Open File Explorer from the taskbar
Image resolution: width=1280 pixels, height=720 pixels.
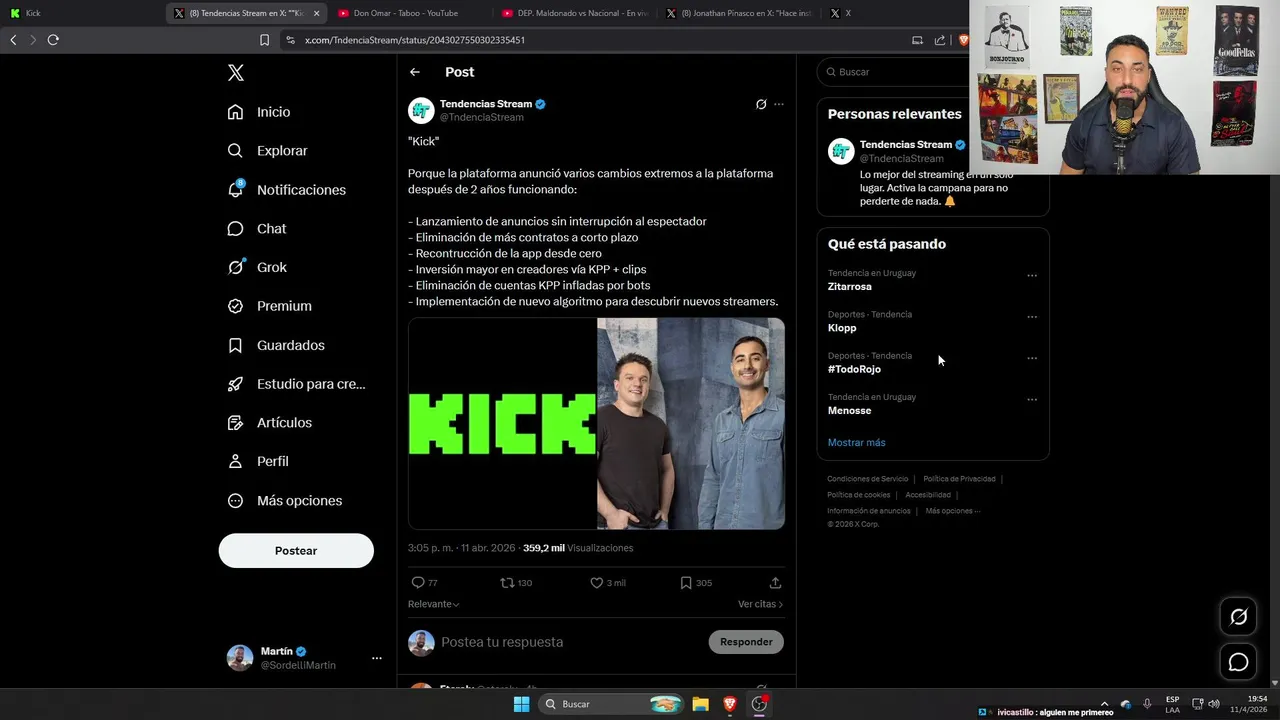tap(701, 704)
